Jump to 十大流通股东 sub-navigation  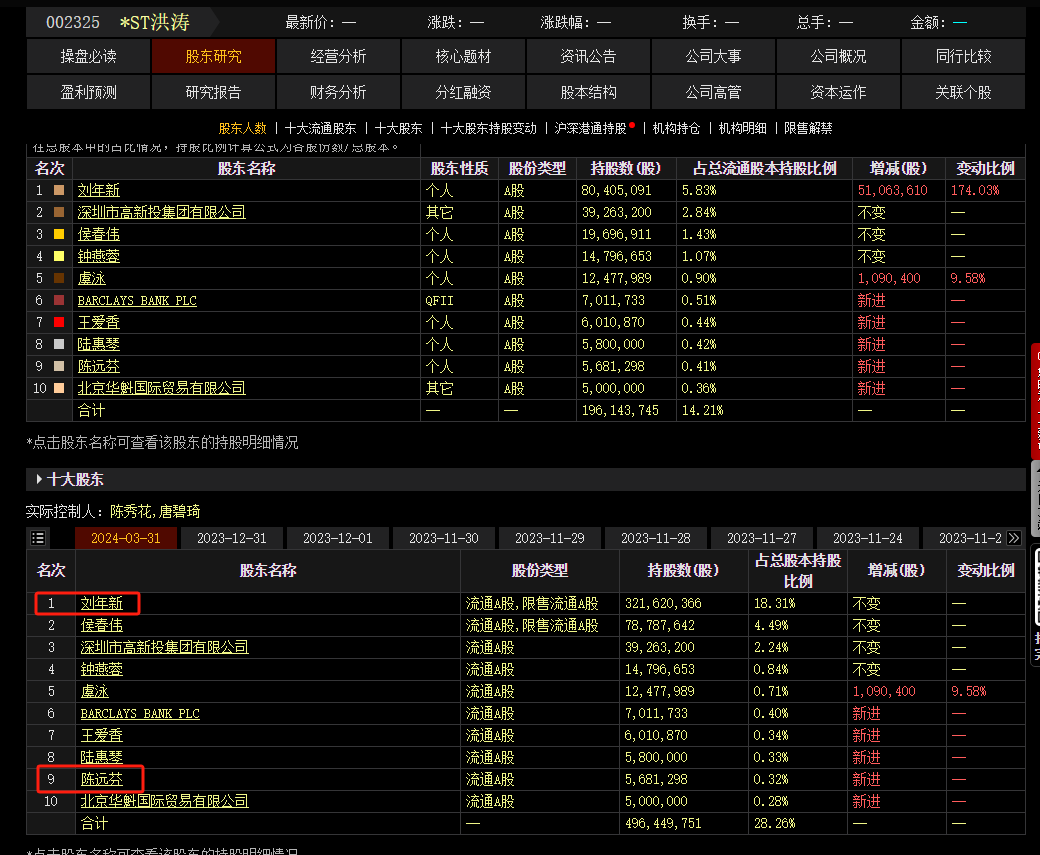(x=320, y=128)
